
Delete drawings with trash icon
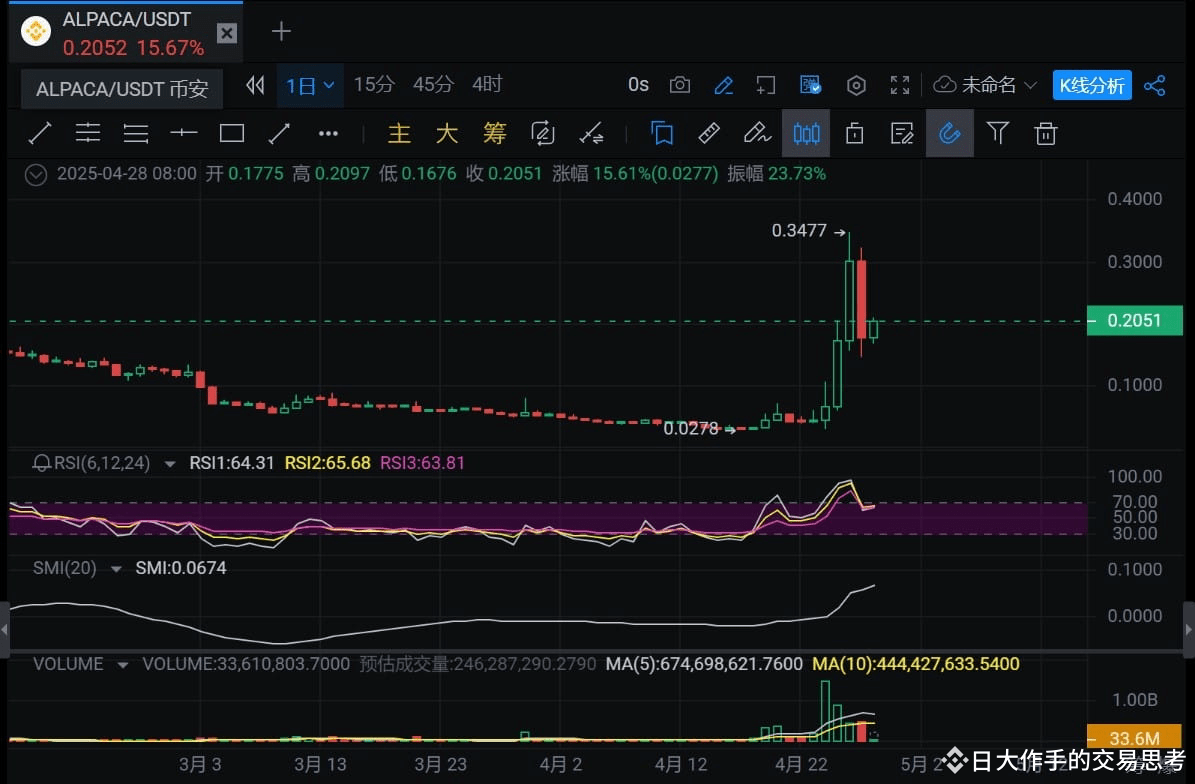coord(1046,133)
